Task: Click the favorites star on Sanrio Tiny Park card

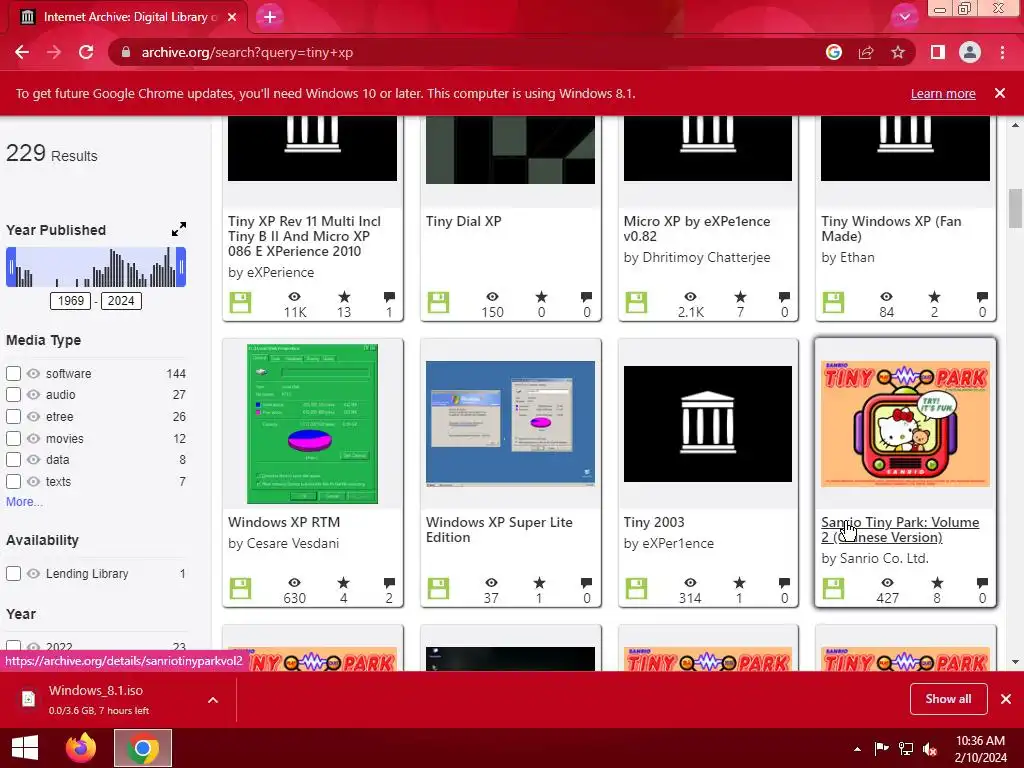Action: click(937, 583)
